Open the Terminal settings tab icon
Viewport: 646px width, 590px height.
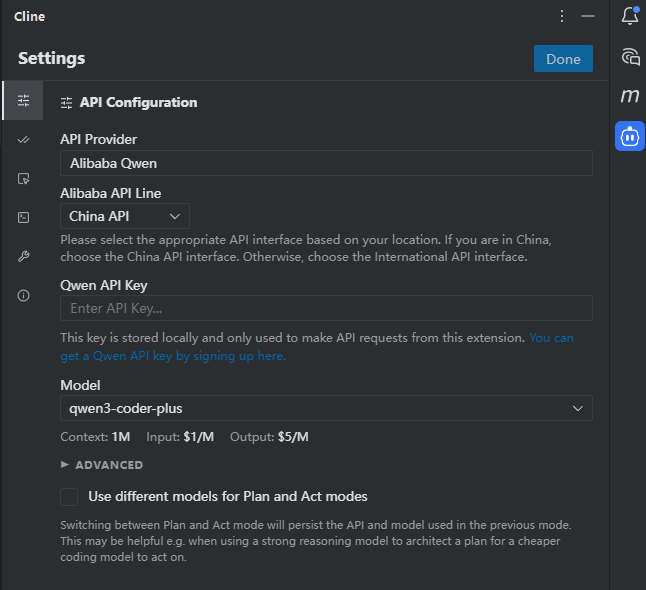point(23,218)
